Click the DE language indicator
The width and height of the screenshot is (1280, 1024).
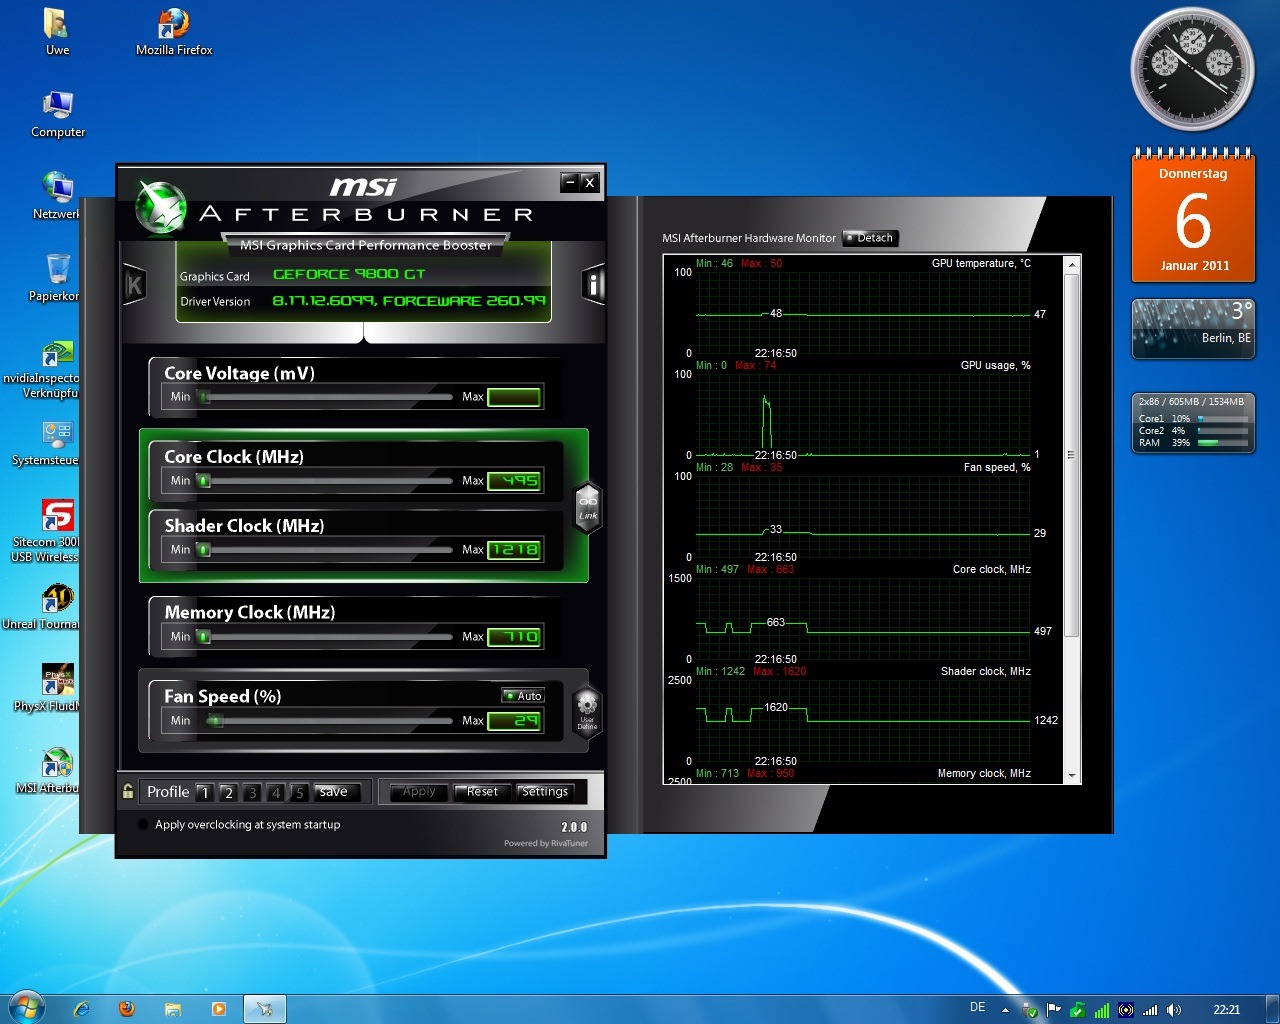tap(977, 1008)
